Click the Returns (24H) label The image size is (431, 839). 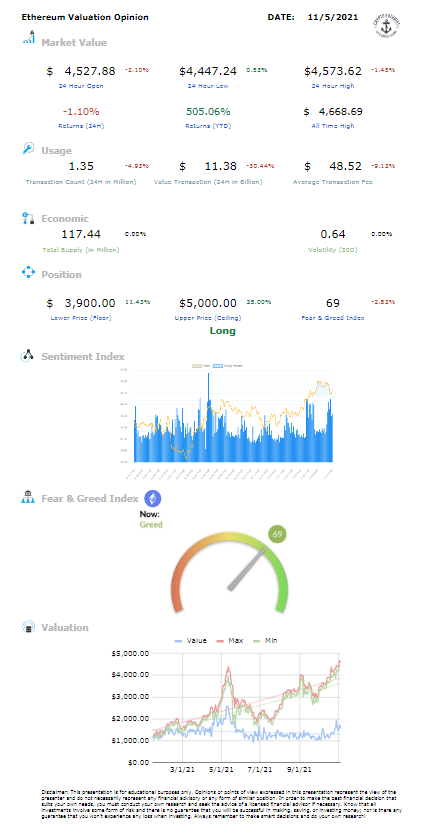(81, 126)
